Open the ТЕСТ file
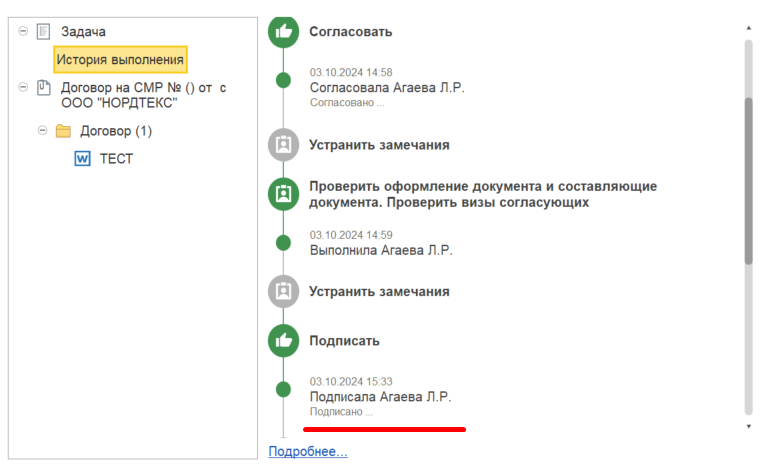Screen dimensions: 781x466 pos(116,159)
